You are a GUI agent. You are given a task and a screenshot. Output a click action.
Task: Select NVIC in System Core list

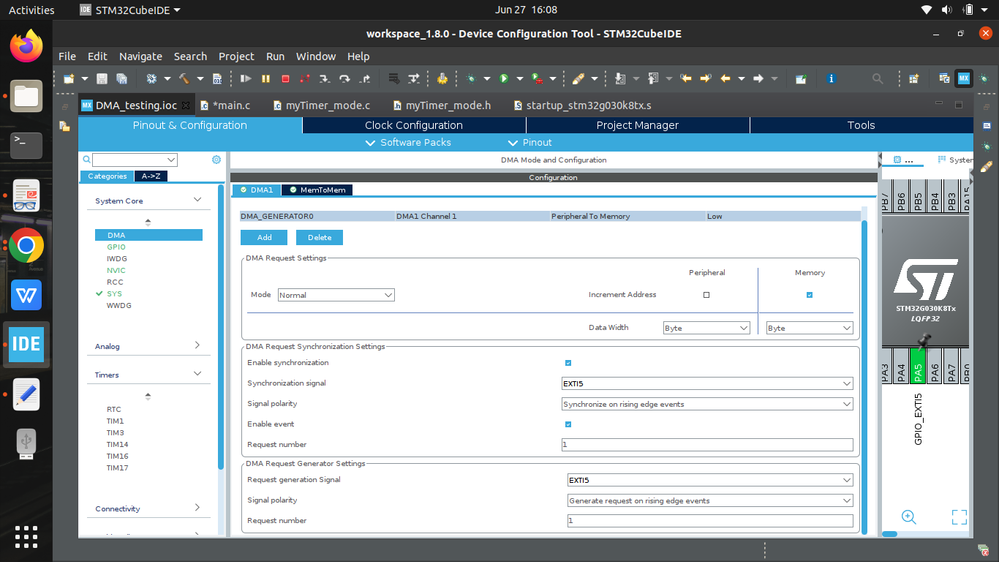[x=116, y=270]
